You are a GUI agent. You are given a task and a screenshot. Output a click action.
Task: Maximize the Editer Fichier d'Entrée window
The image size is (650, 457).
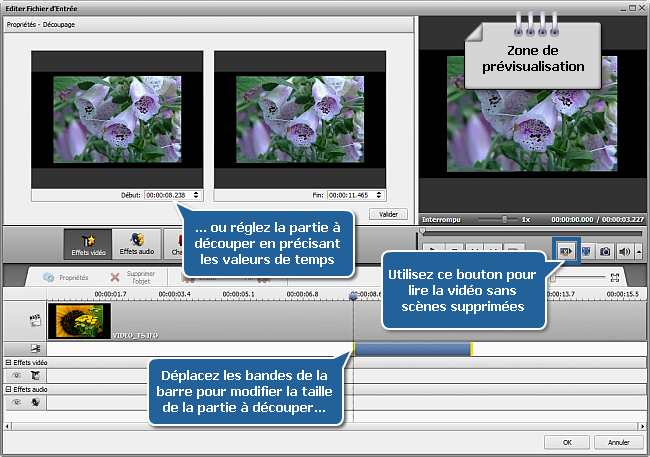tap(633, 8)
